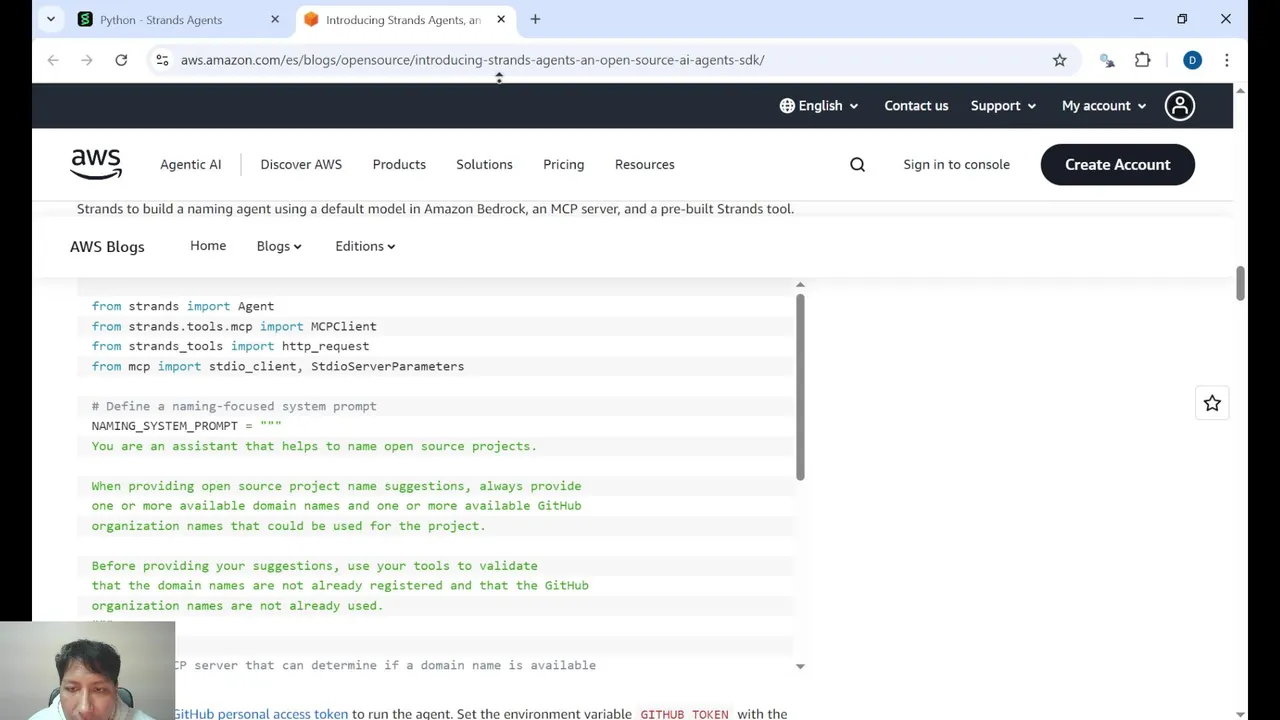The image size is (1280, 720).
Task: Click Contact us link
Action: point(916,106)
